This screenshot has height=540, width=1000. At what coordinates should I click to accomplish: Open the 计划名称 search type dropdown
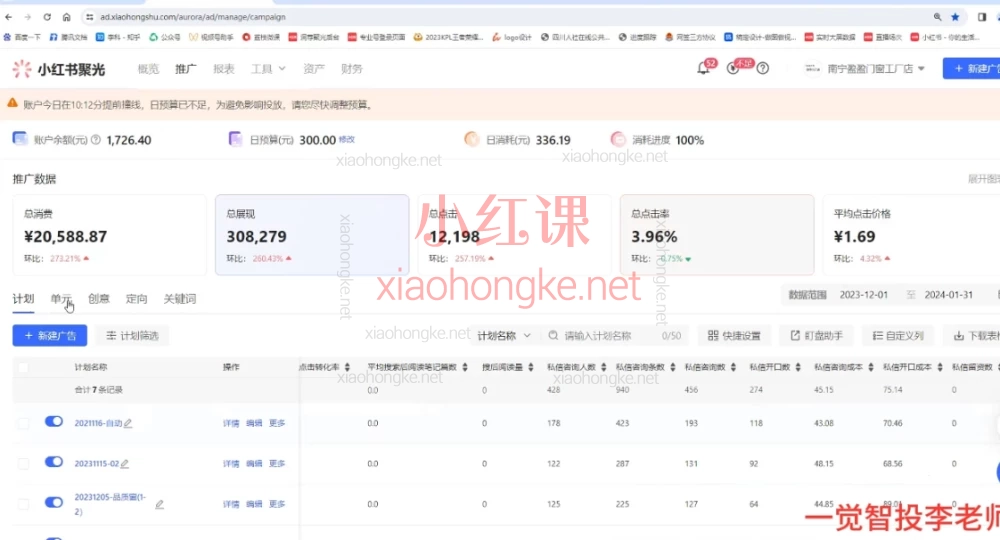[504, 335]
